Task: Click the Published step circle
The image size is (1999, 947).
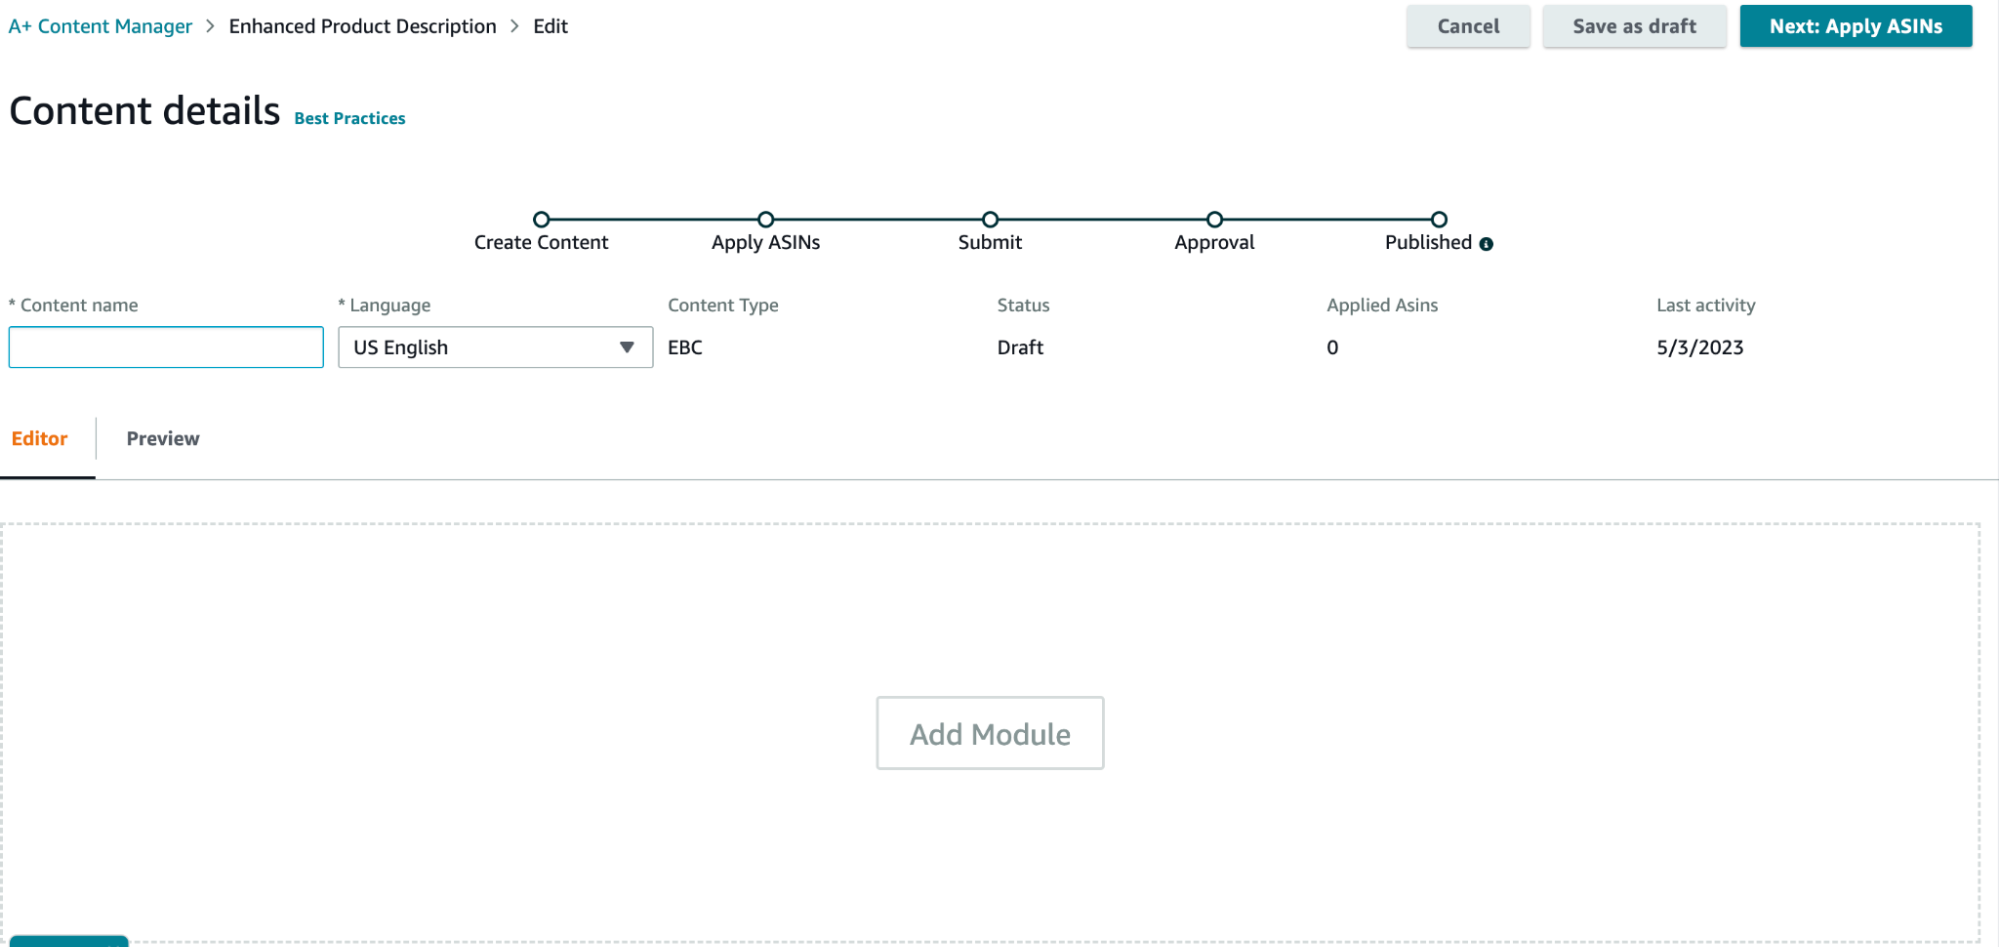Action: (x=1439, y=220)
